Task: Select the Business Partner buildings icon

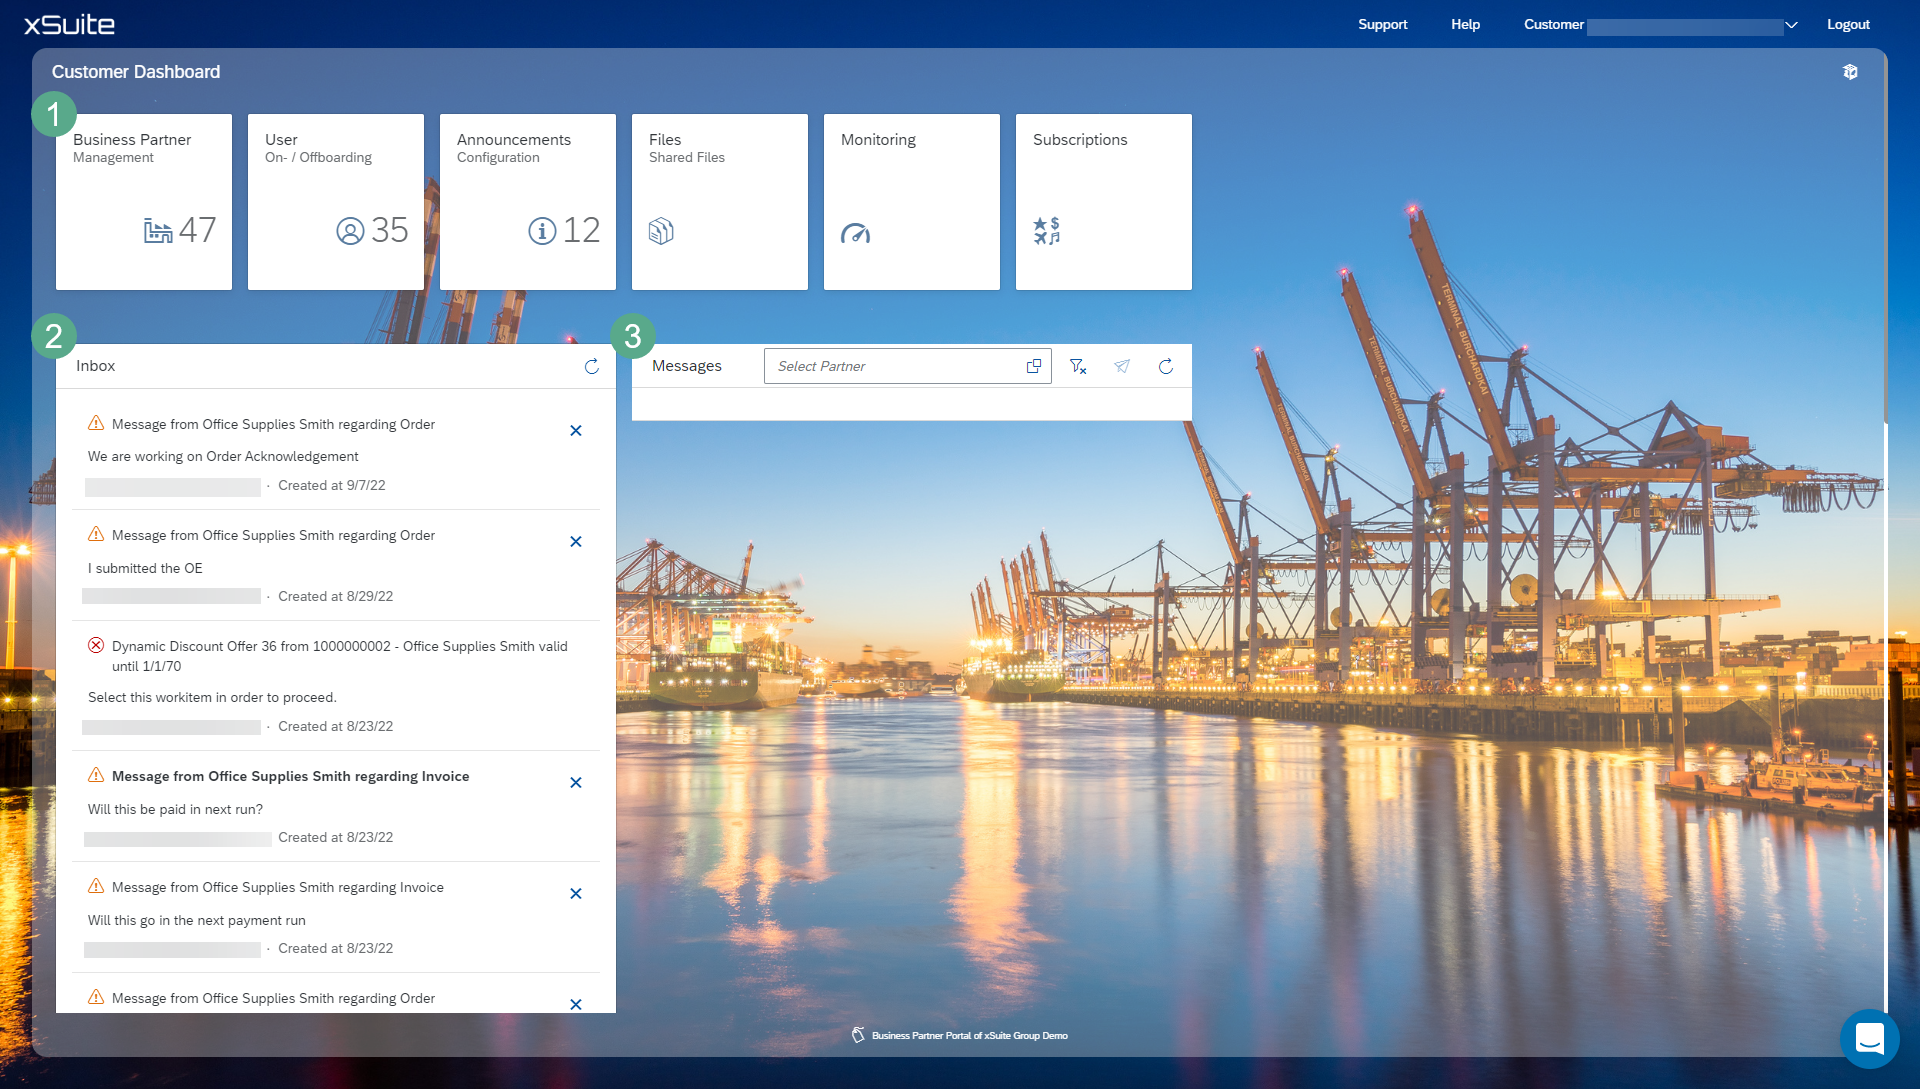Action: 158,231
